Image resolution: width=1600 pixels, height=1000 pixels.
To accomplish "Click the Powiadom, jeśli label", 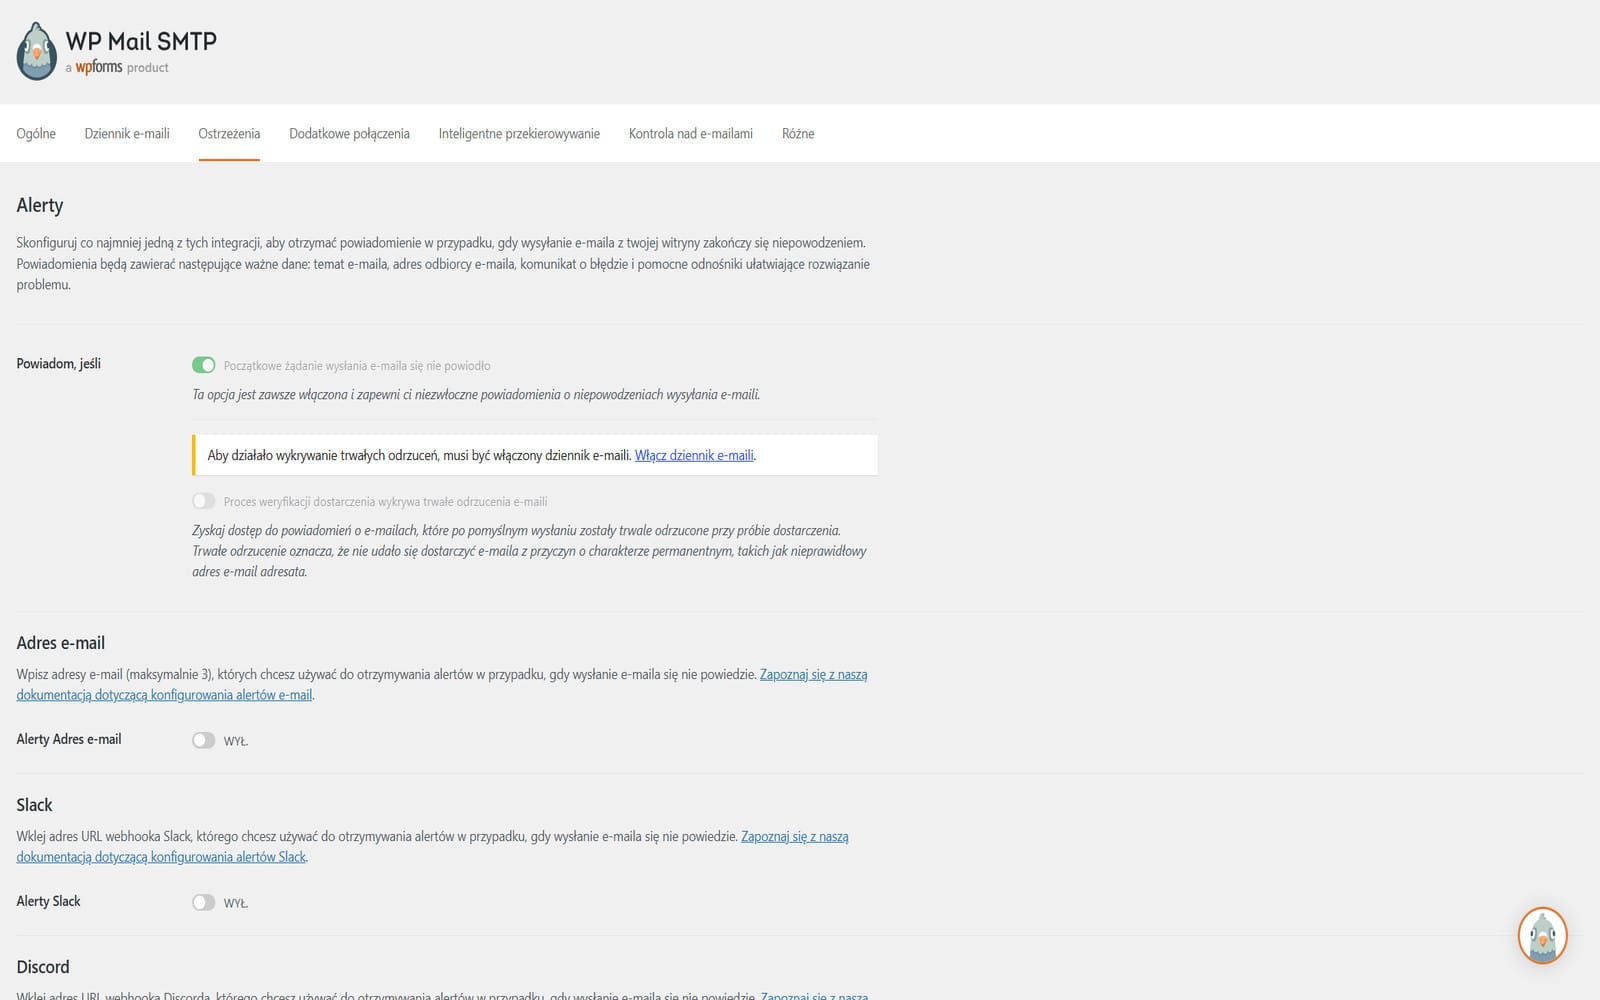I will 58,363.
